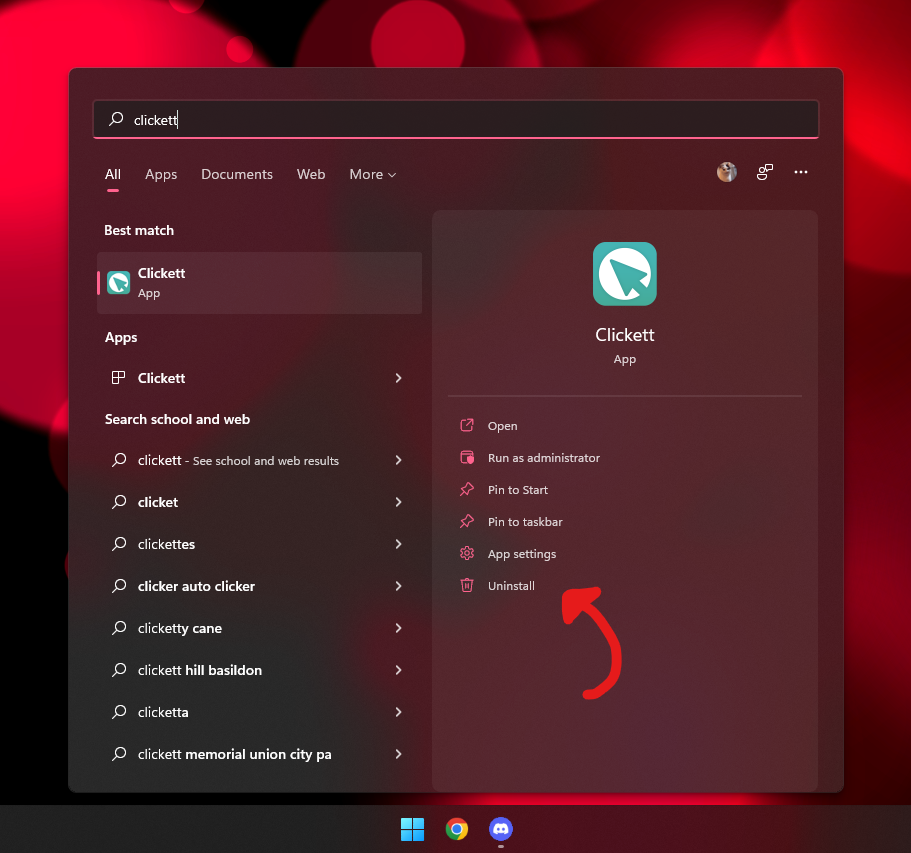Select Uninstall for Clickett
Screen dimensions: 911x853
(x=511, y=586)
